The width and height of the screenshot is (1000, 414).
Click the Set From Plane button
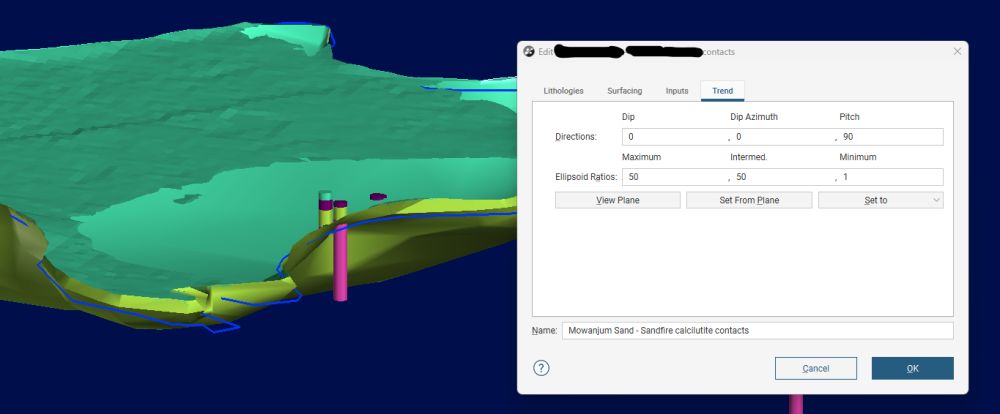click(x=749, y=200)
